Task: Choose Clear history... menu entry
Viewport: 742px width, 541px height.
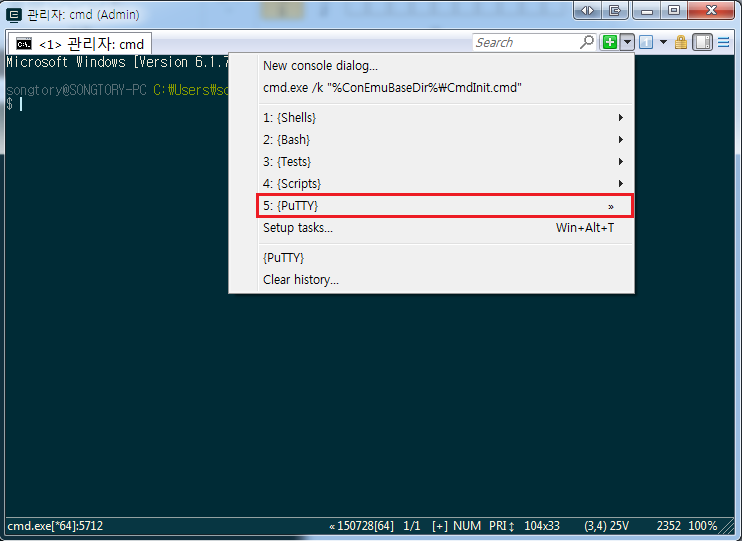Action: click(x=445, y=280)
